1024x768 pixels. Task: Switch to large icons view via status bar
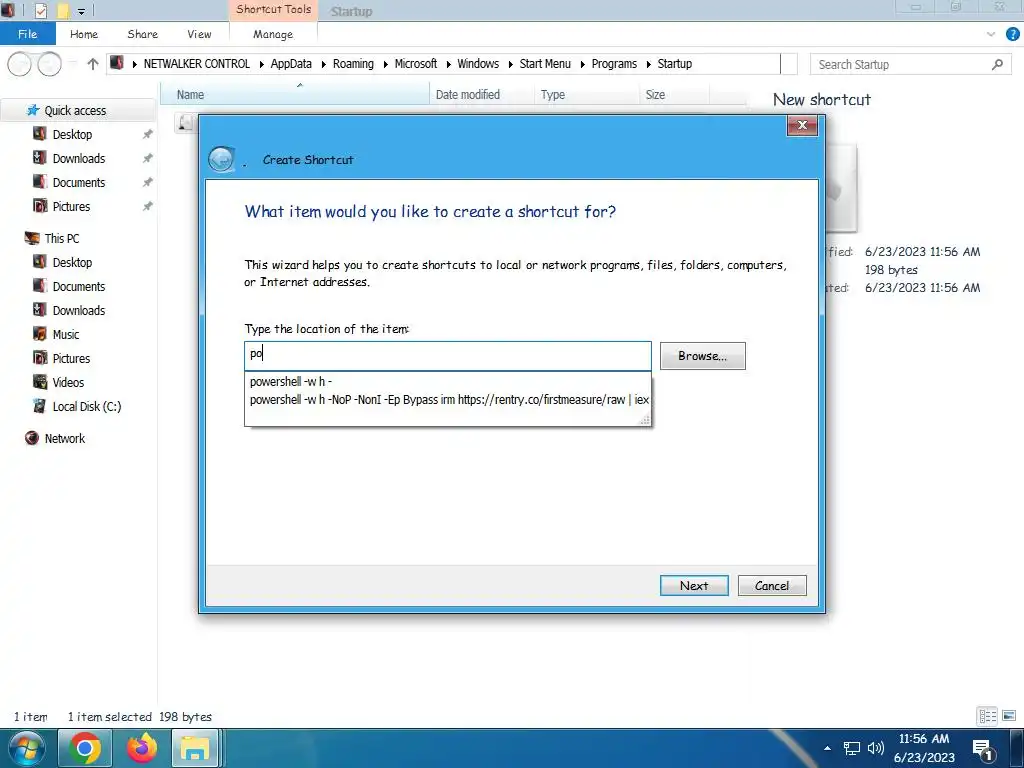tap(1009, 716)
